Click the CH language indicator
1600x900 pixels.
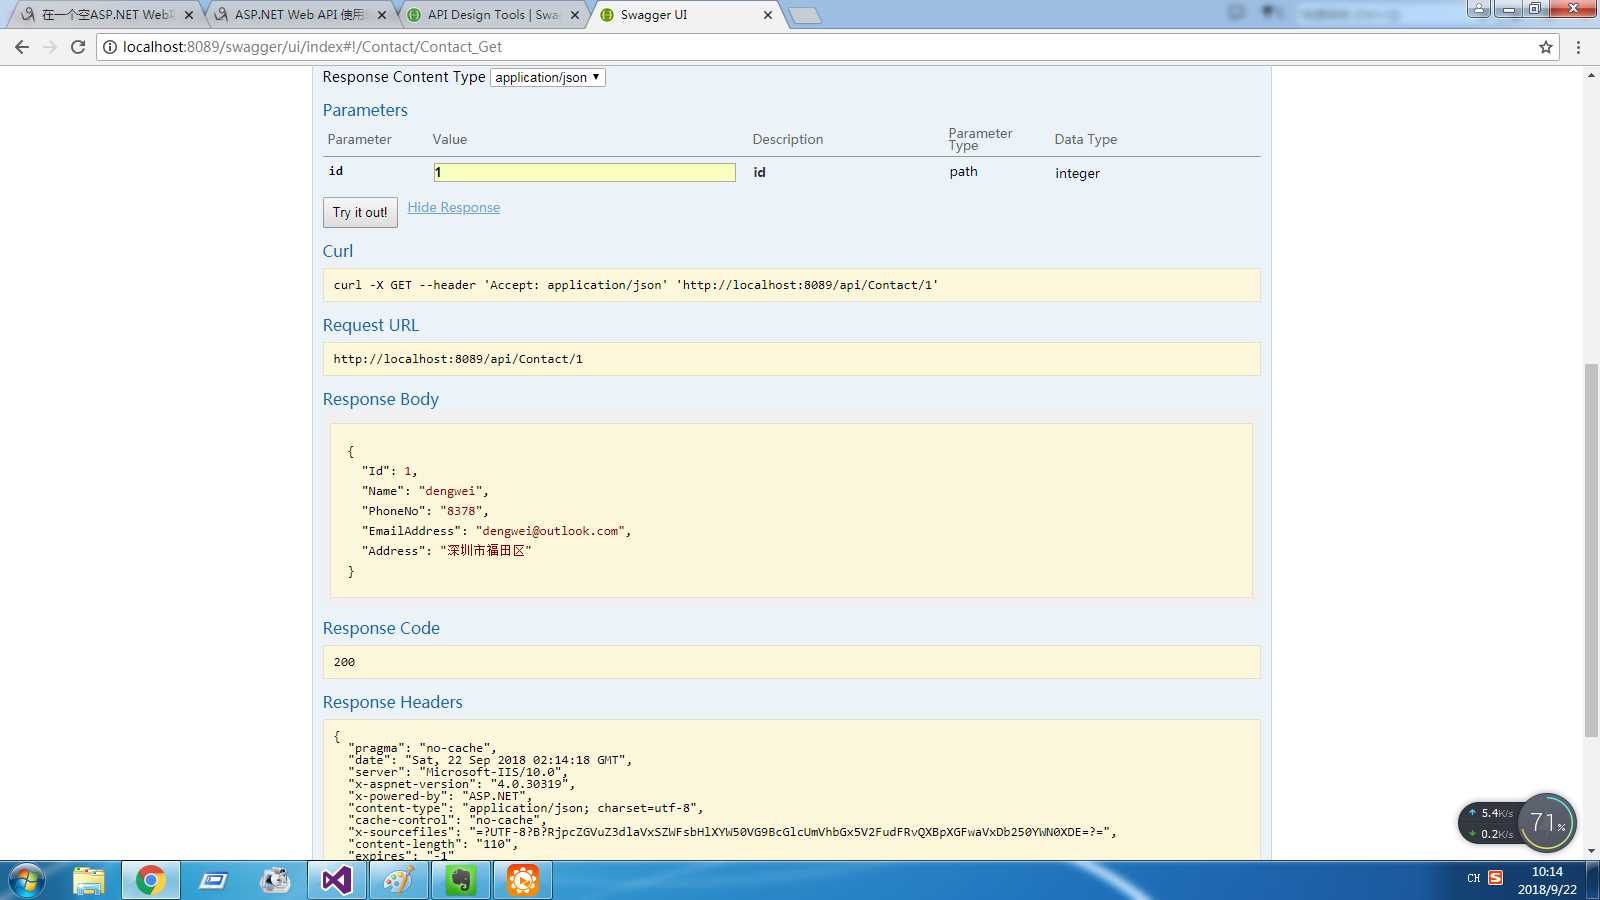1473,879
